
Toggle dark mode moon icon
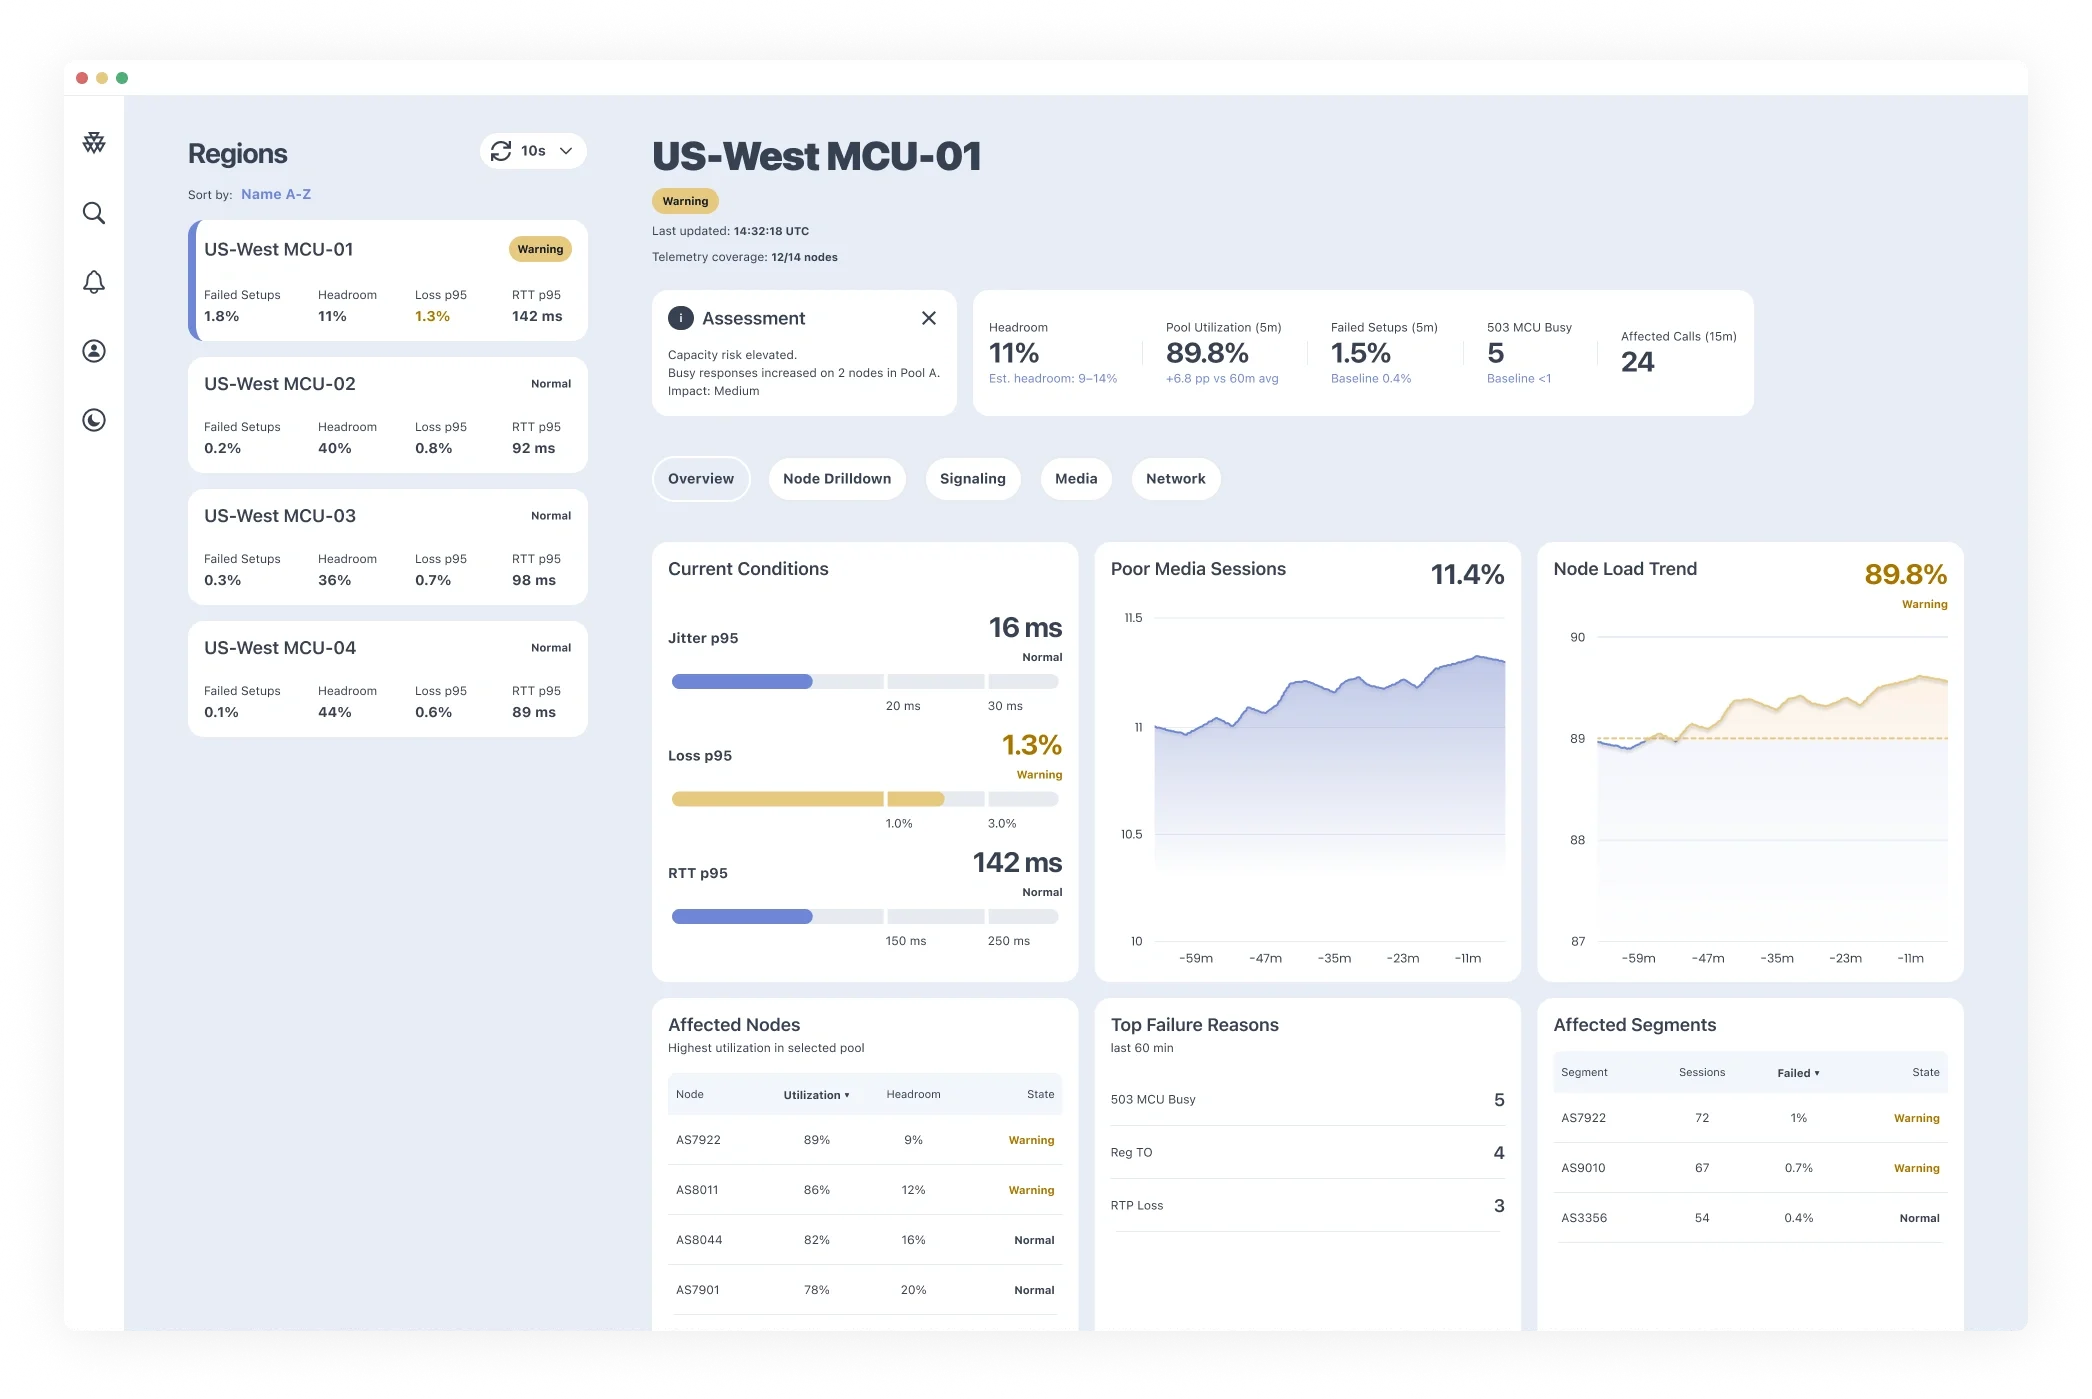(94, 420)
